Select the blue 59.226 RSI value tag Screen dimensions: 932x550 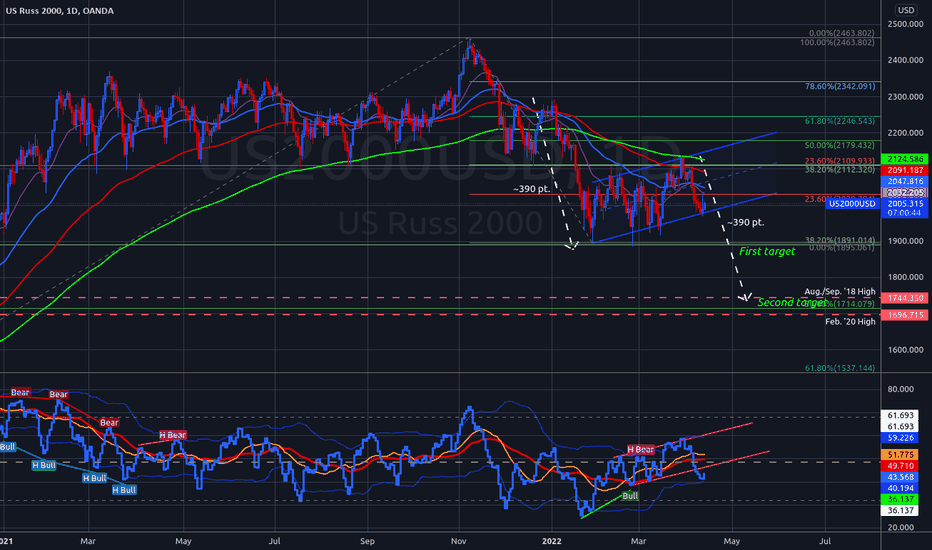900,438
